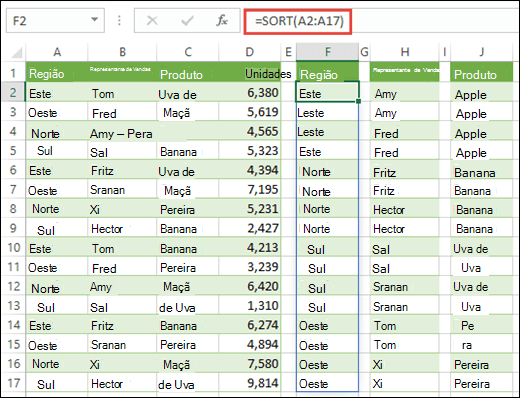The width and height of the screenshot is (520, 398).
Task: Click cell J16 containing Pereira
Action: [x=482, y=363]
